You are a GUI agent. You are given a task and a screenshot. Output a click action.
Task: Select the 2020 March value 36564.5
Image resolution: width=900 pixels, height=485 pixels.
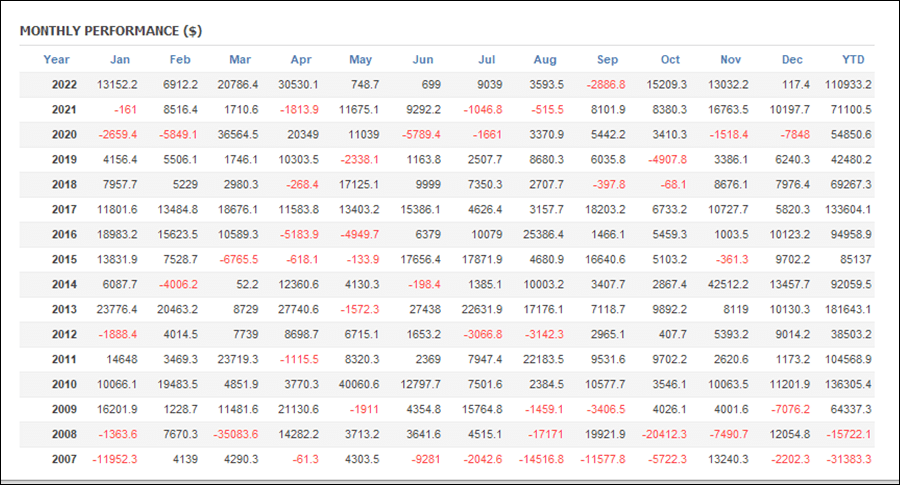[x=238, y=134]
